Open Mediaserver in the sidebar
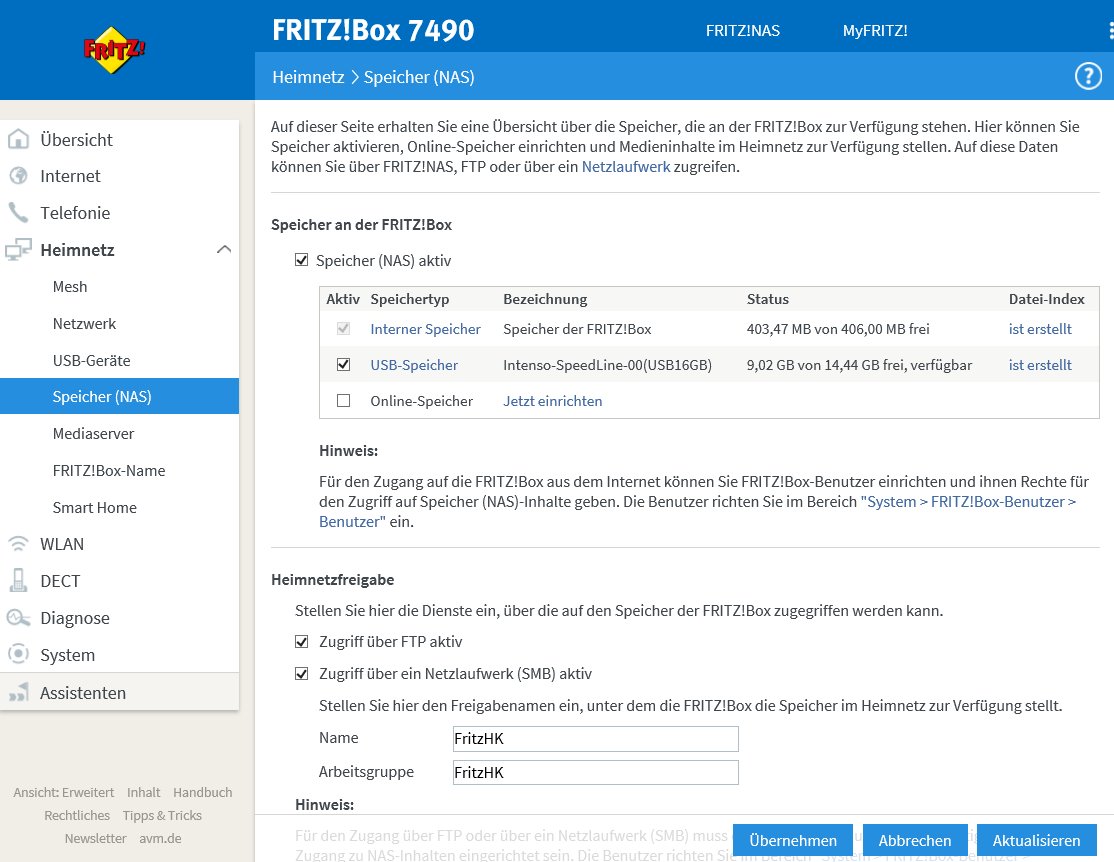Image resolution: width=1114 pixels, height=862 pixels. (x=93, y=433)
